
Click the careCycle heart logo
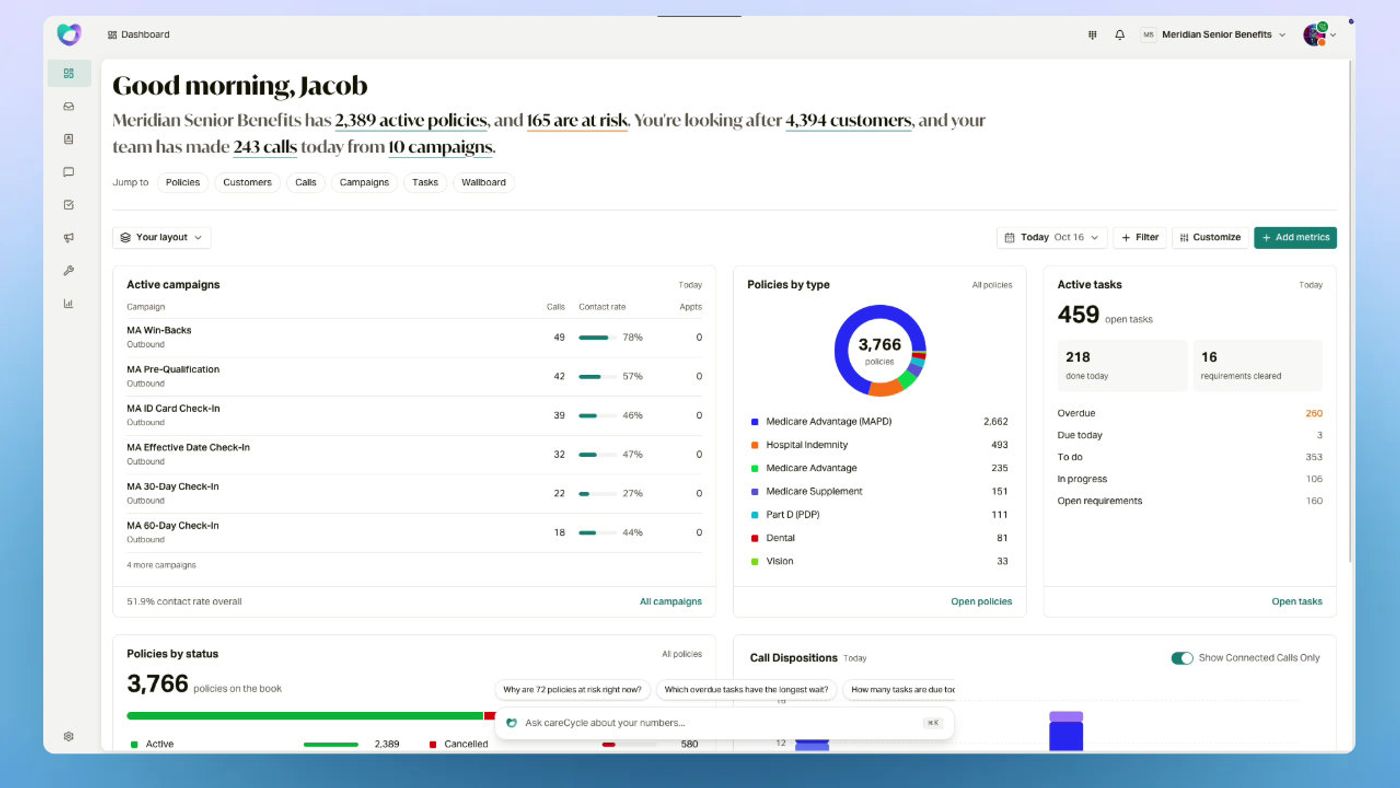point(69,35)
